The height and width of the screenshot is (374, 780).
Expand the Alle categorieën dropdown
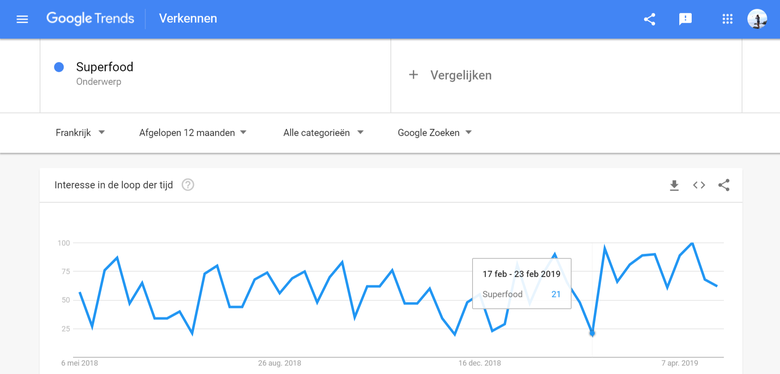click(323, 133)
